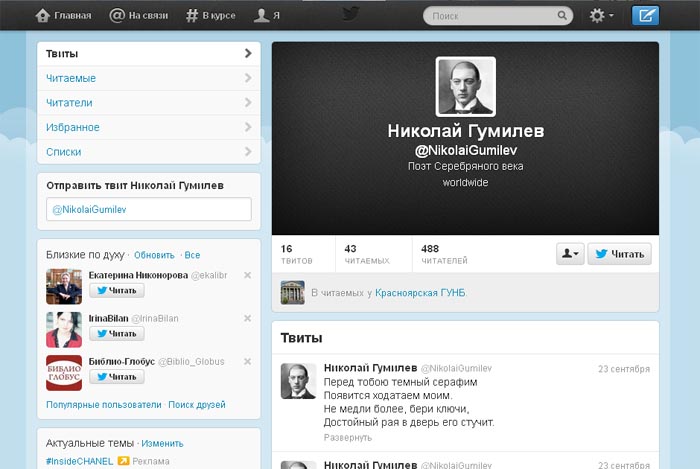Expand the first tweet via Развернуть
The height and width of the screenshot is (469, 700).
tap(347, 438)
